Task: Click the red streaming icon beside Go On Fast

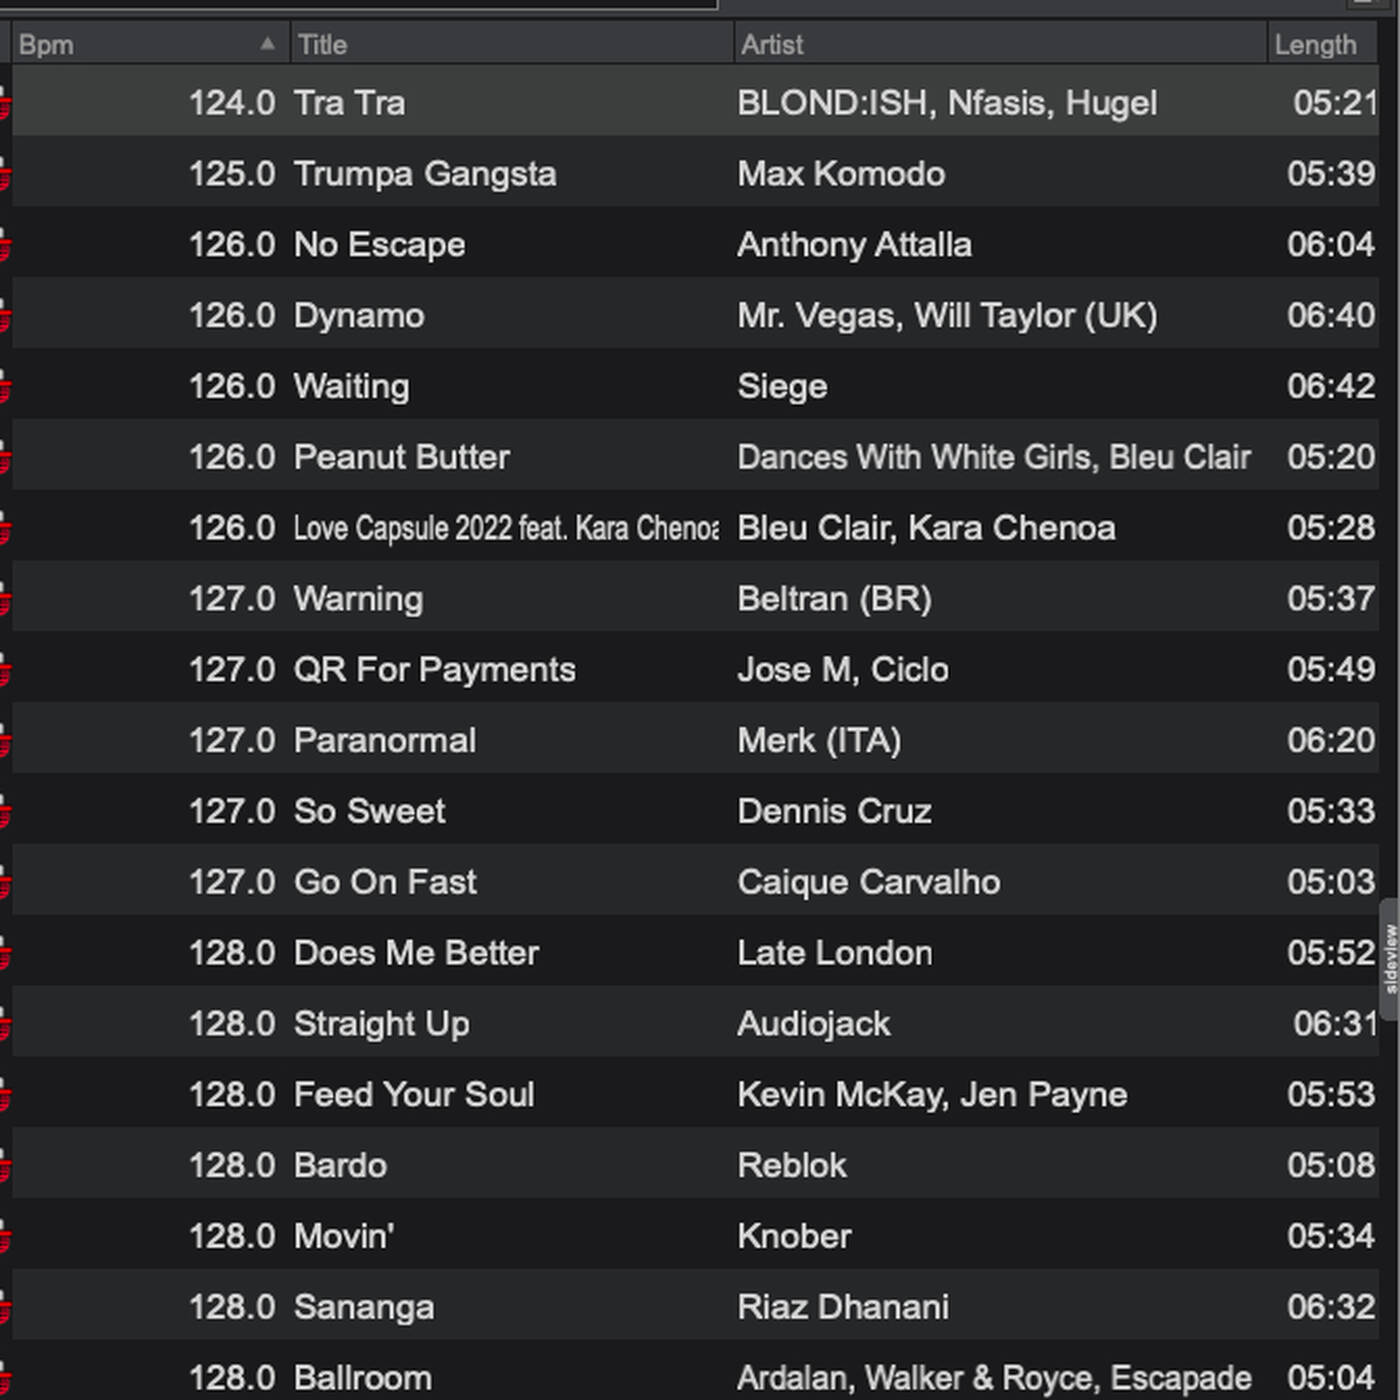Action: point(4,883)
